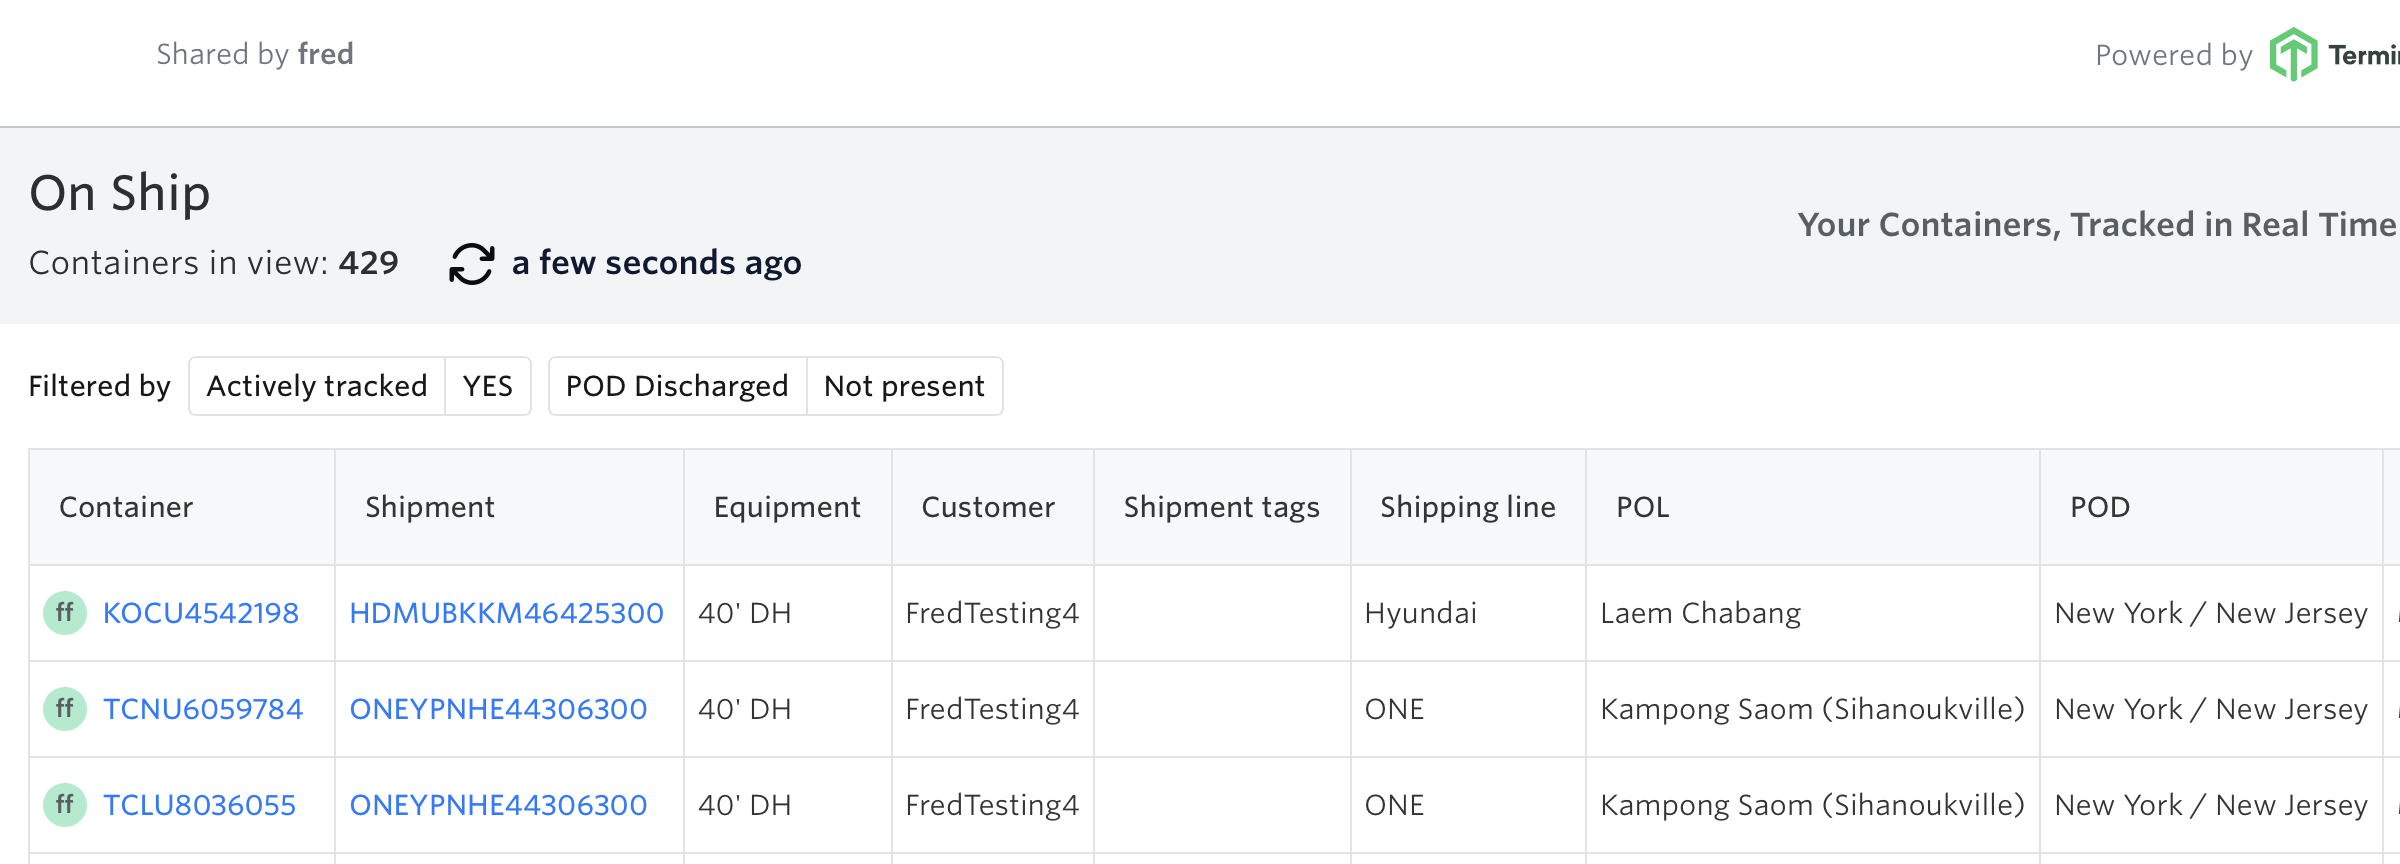Open ONEYPNHE44306300 shipment in TCNU6059784 row
This screenshot has width=2400, height=864.
coord(498,709)
